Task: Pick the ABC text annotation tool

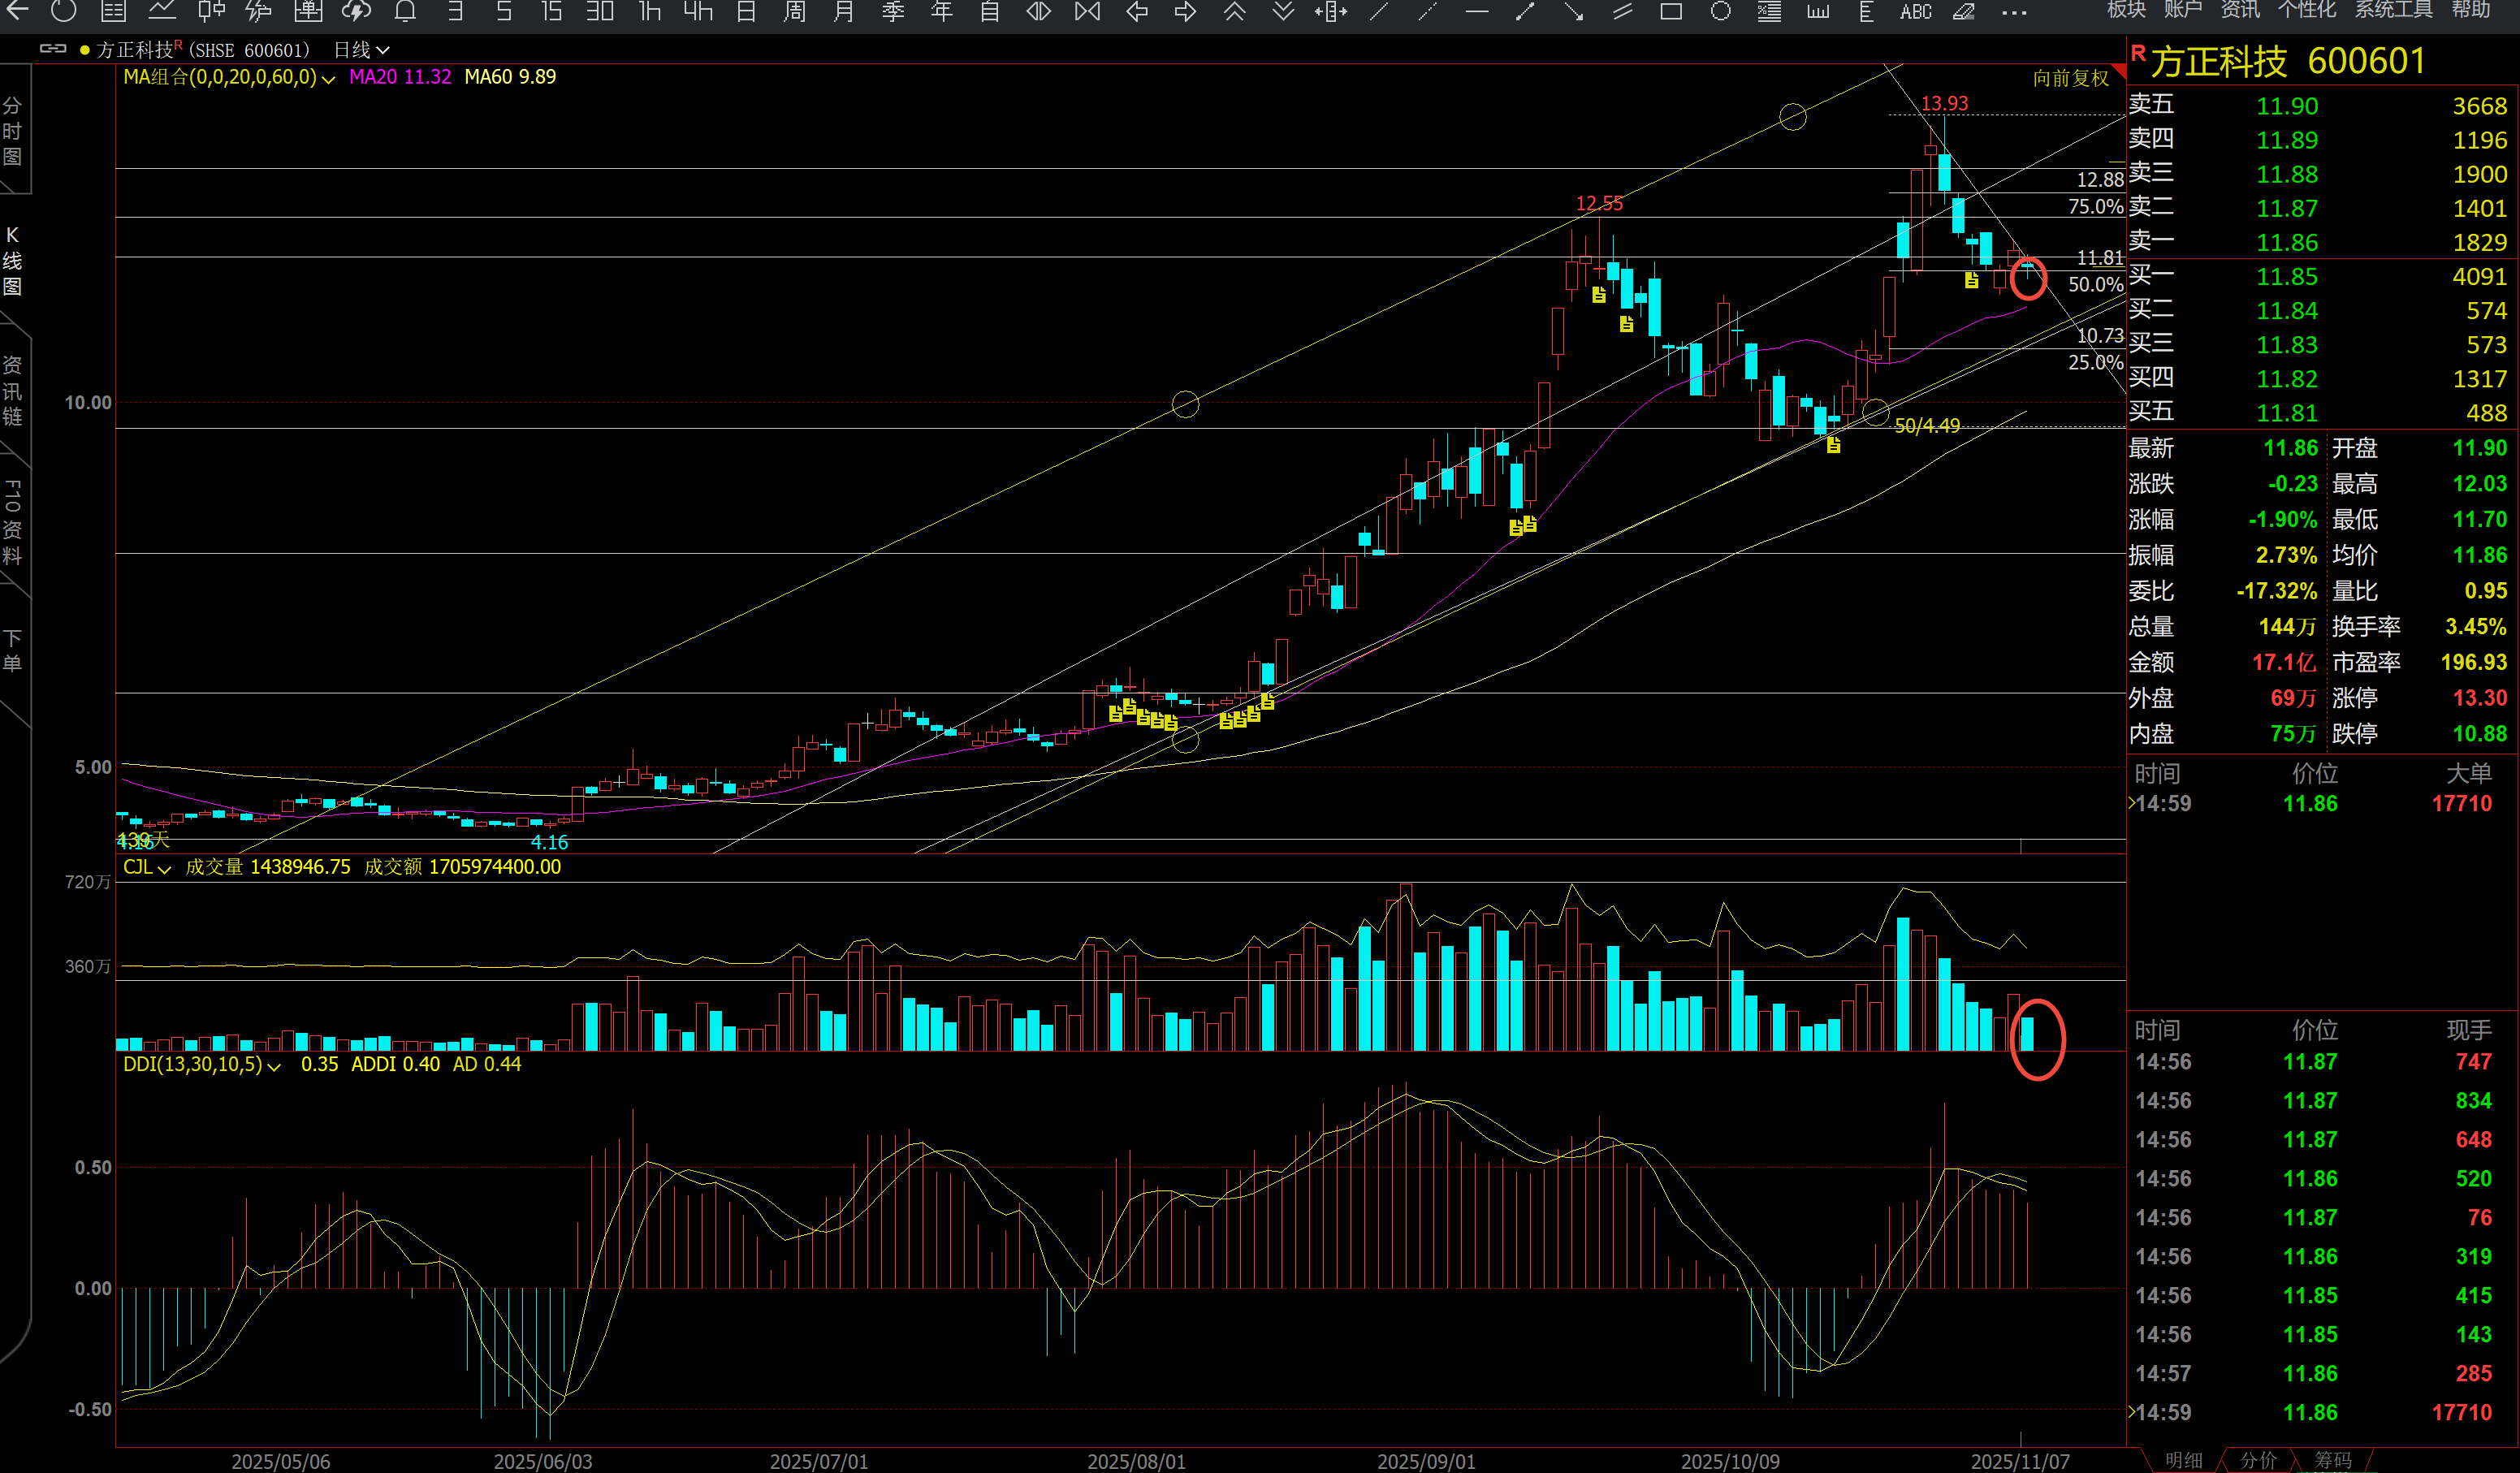Action: tap(1915, 12)
